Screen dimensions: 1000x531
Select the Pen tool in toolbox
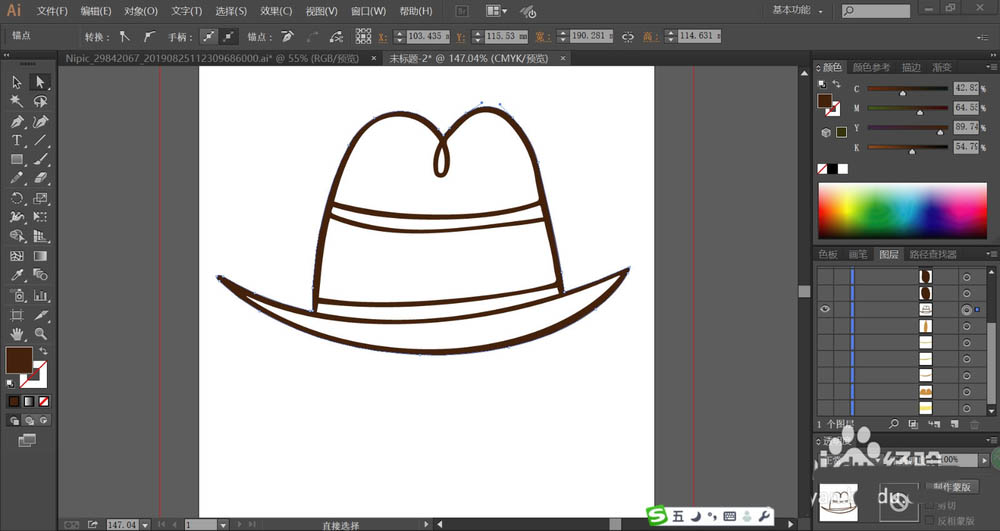coord(17,121)
